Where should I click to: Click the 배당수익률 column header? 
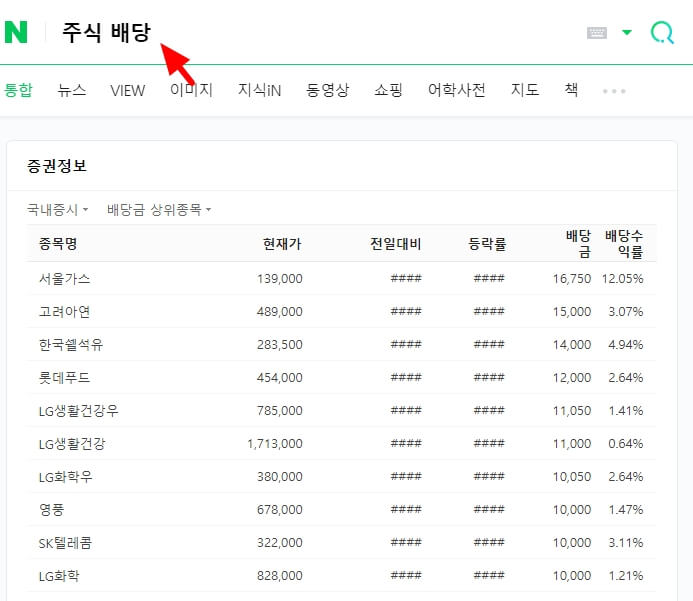coord(624,243)
